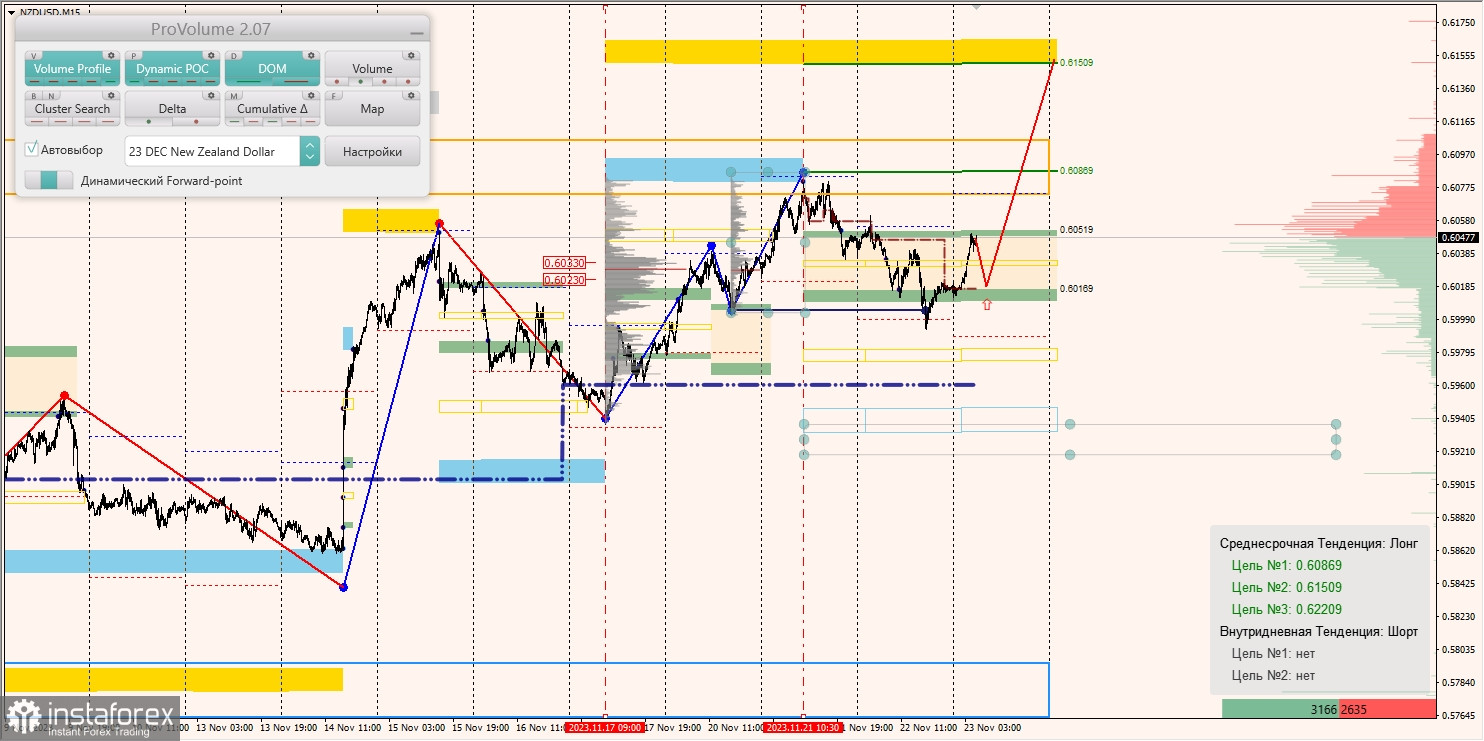Image resolution: width=1484 pixels, height=741 pixels.
Task: Toggle Volume Profile indicator on/off
Action: tap(72, 69)
